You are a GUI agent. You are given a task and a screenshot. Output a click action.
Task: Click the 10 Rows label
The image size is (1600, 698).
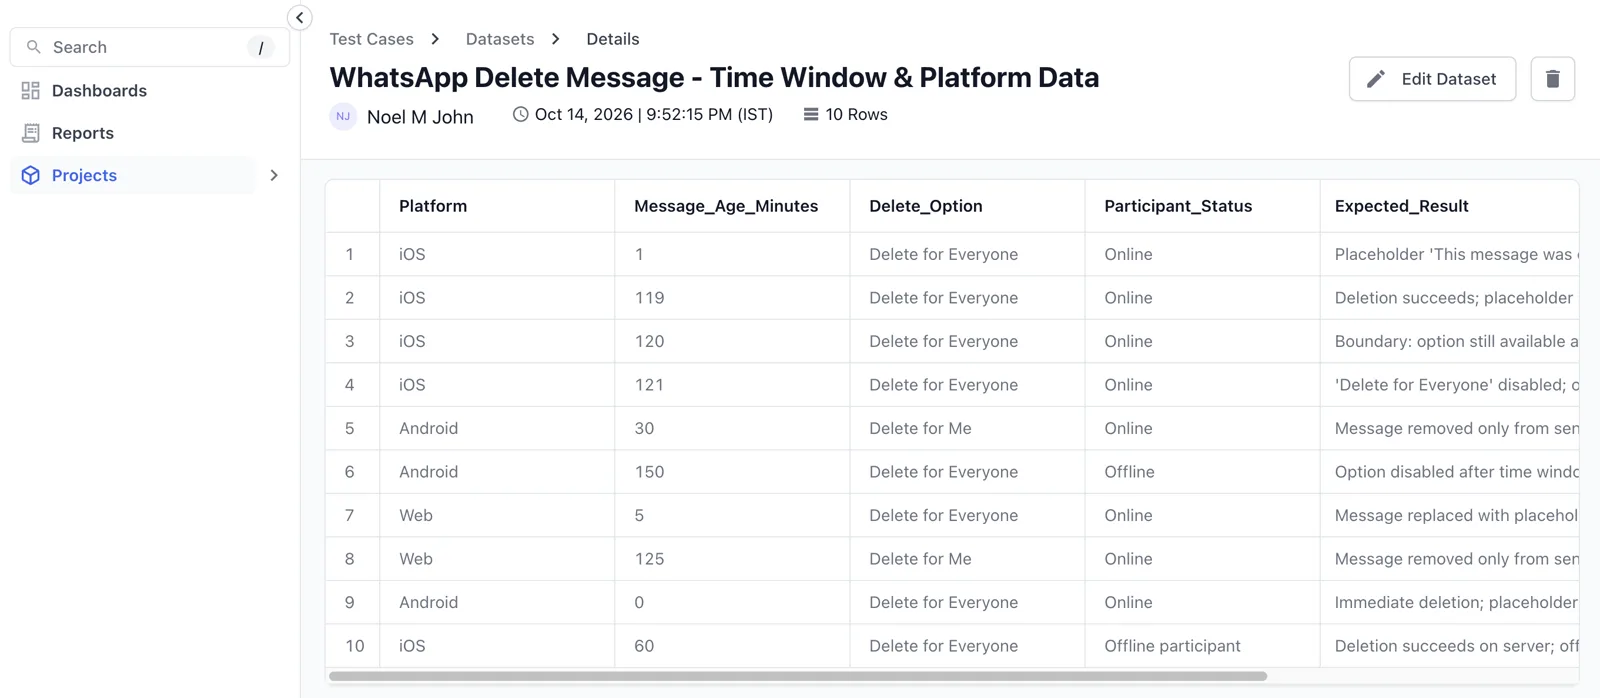coord(857,114)
